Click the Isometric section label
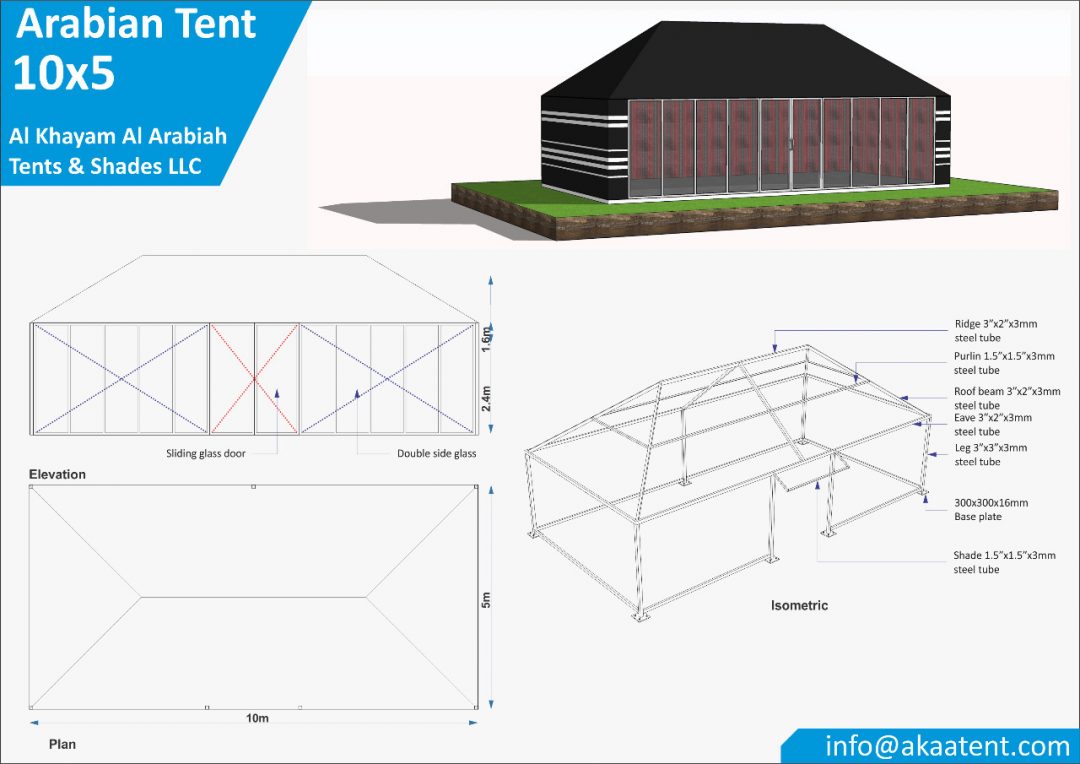The width and height of the screenshot is (1080, 764). click(x=799, y=605)
